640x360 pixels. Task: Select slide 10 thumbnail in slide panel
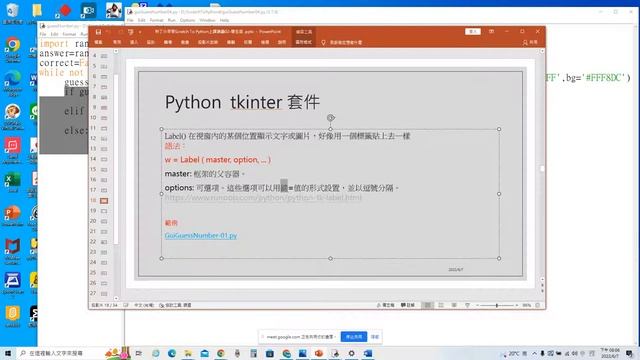[104, 118]
